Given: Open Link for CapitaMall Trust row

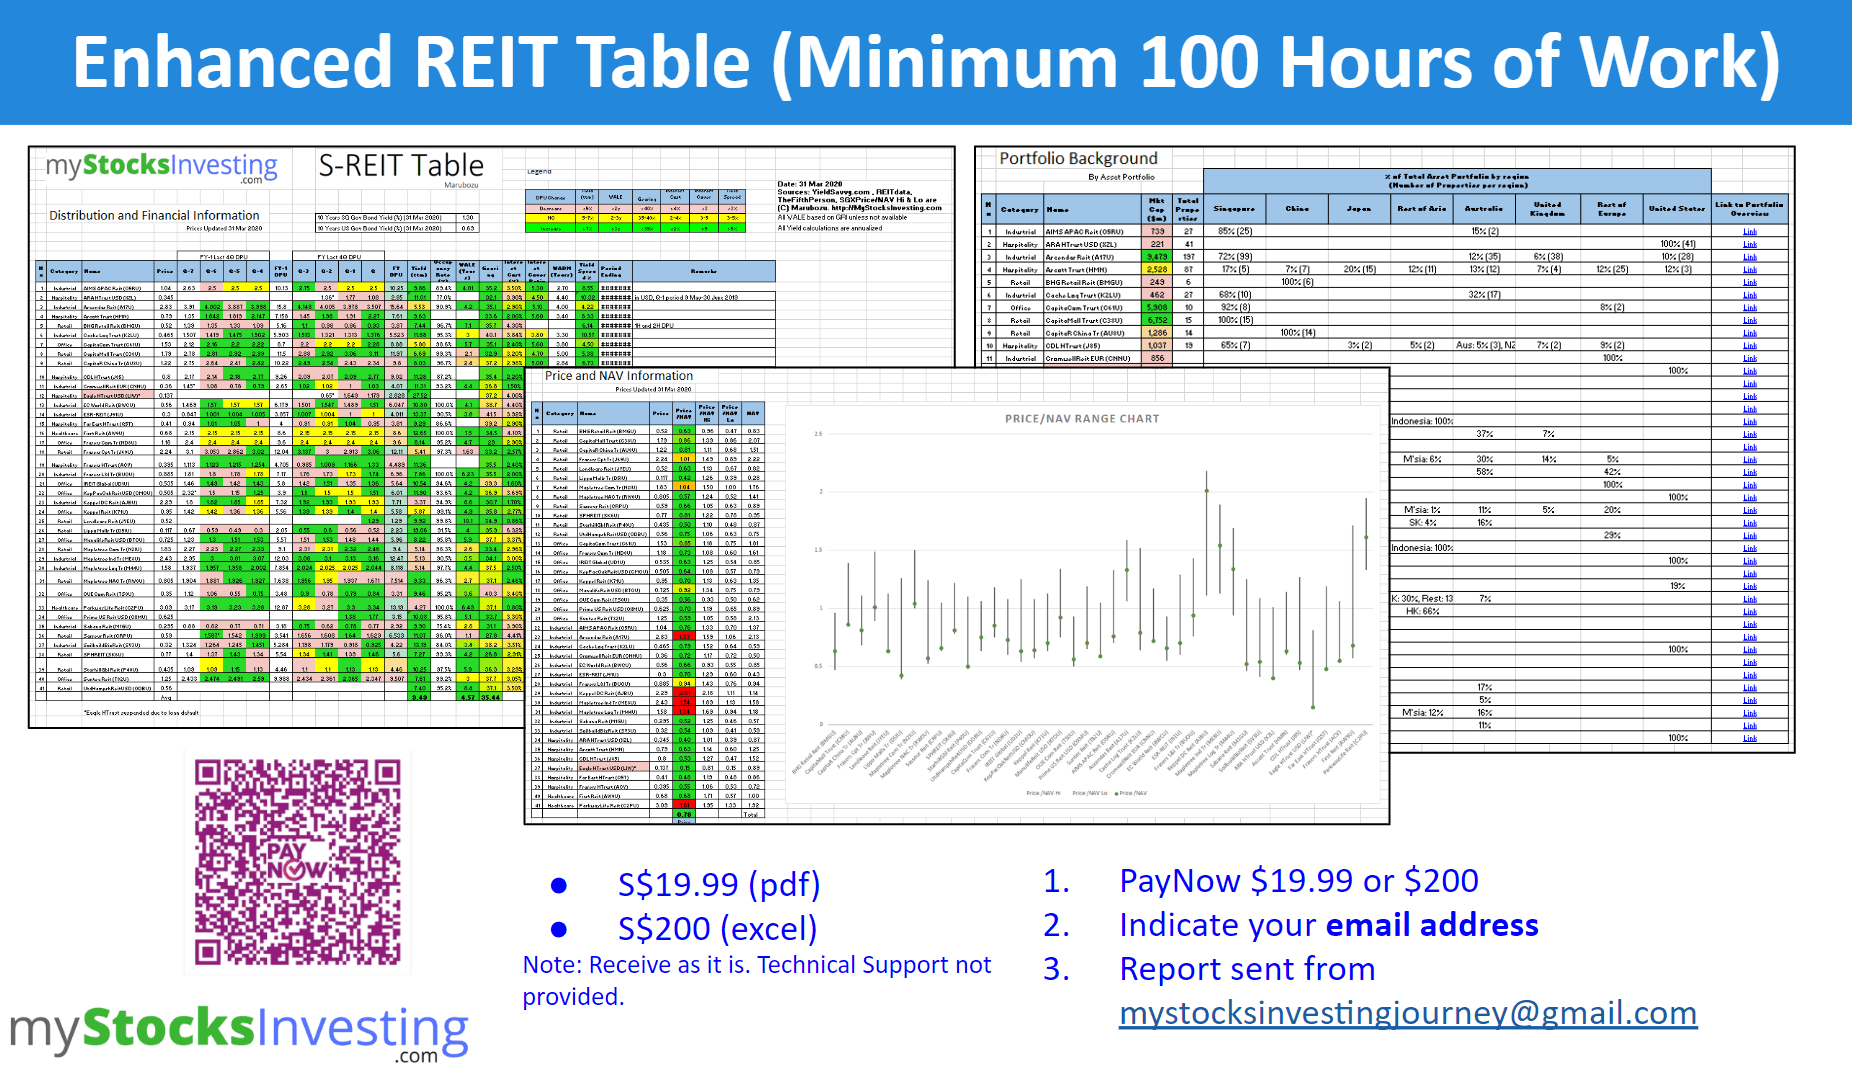Looking at the screenshot, I should pos(1749,320).
